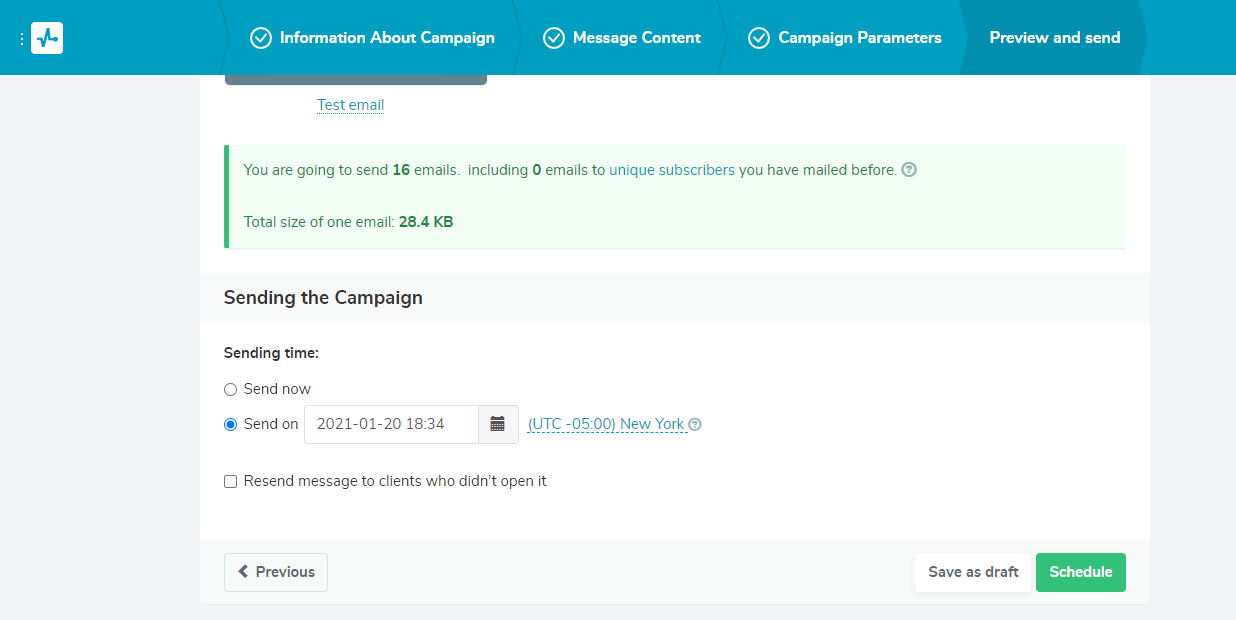Select the Send on radio button
The height and width of the screenshot is (620, 1236).
click(230, 423)
